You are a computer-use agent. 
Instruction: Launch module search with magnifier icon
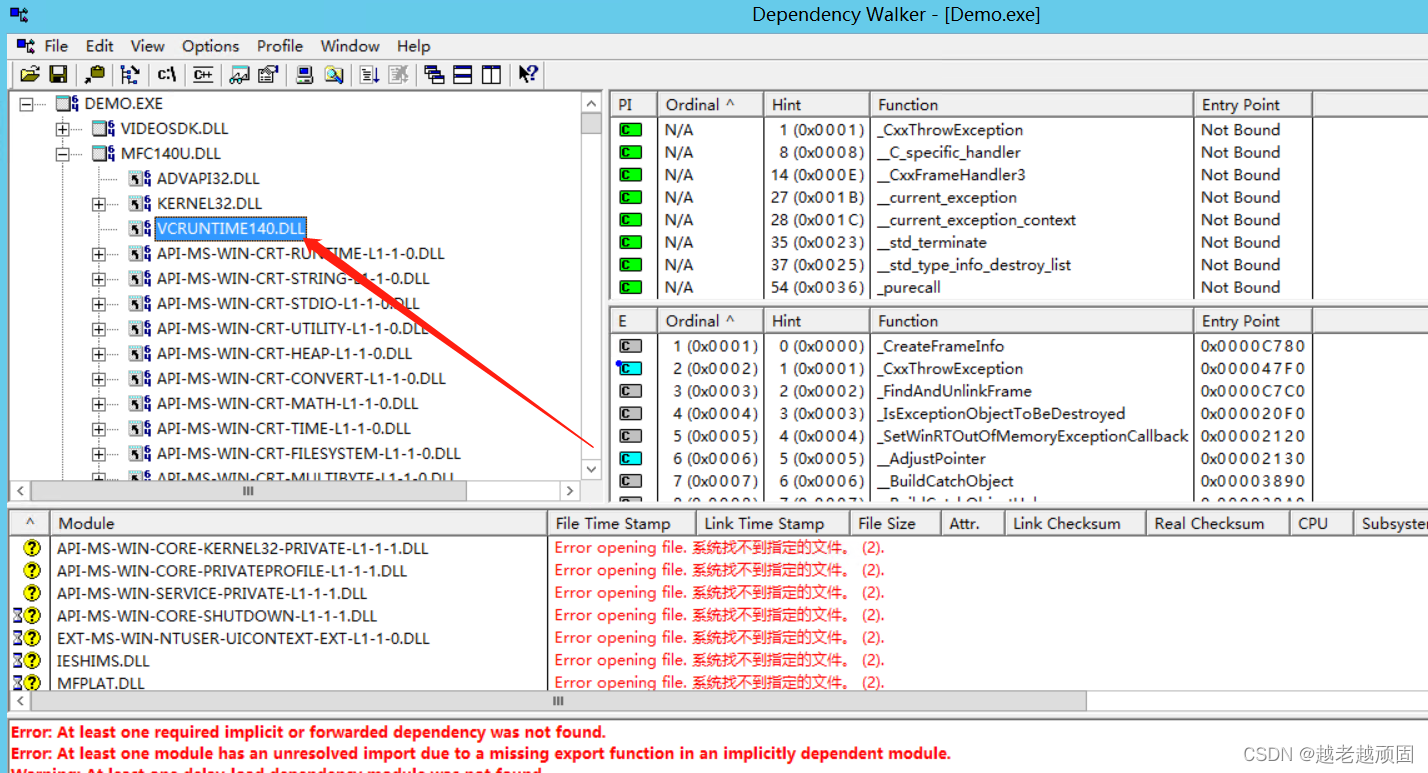click(x=334, y=74)
